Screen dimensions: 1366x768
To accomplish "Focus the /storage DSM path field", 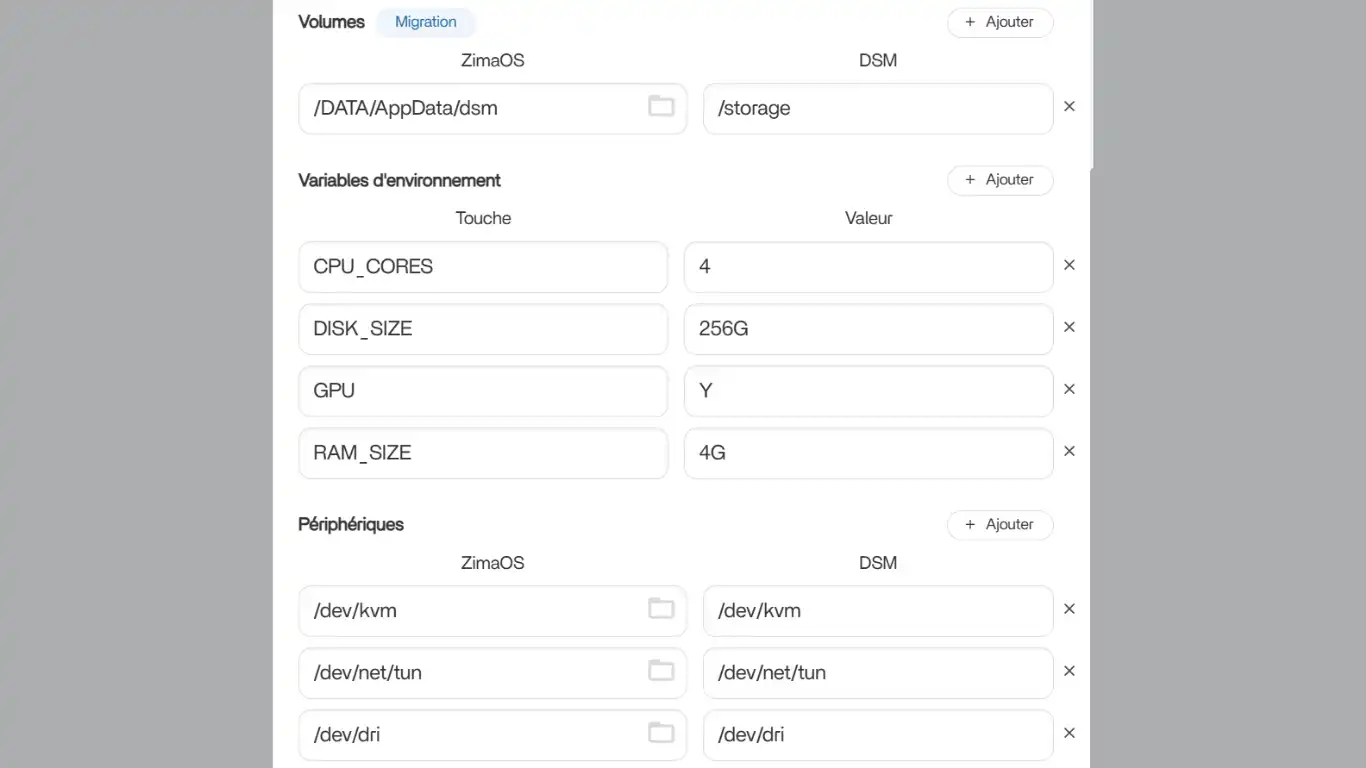I will (877, 108).
